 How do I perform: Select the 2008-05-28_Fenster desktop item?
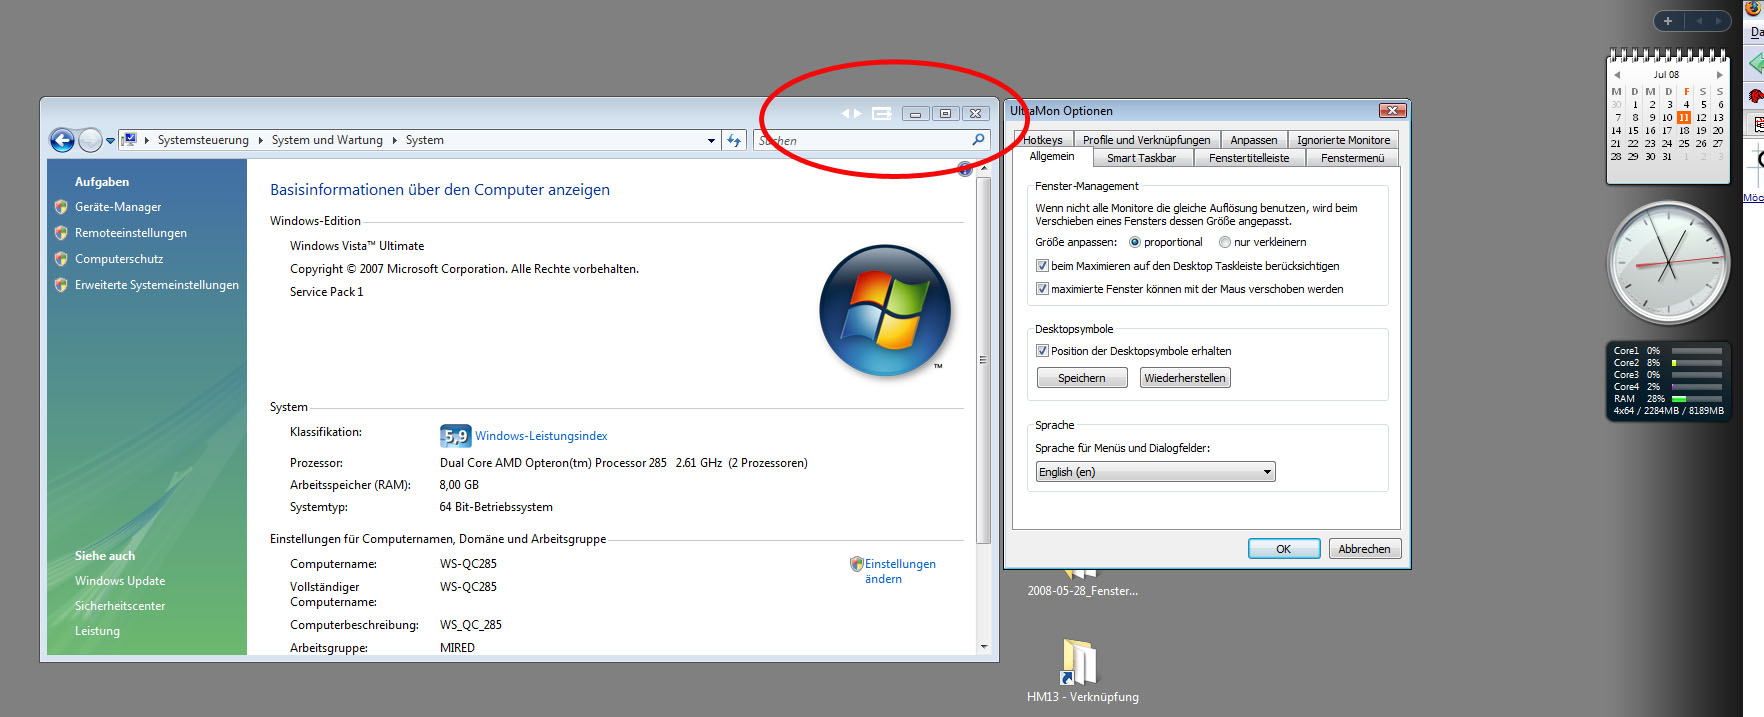(1082, 584)
